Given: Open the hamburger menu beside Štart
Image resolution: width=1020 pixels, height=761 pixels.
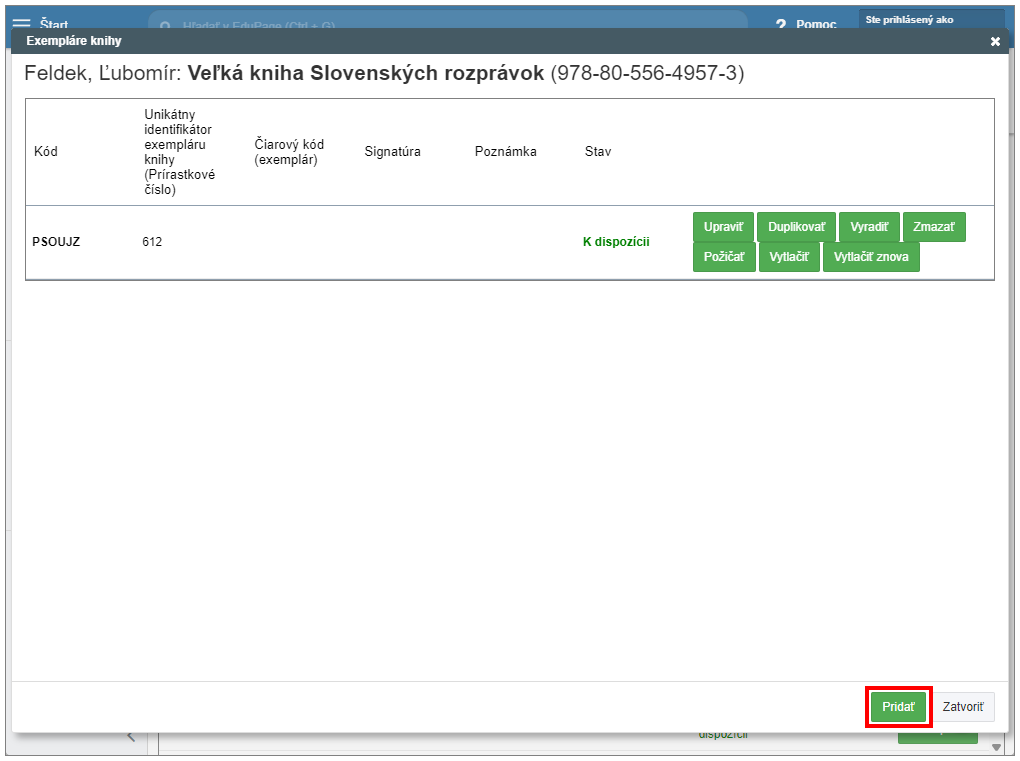Looking at the screenshot, I should (21, 22).
